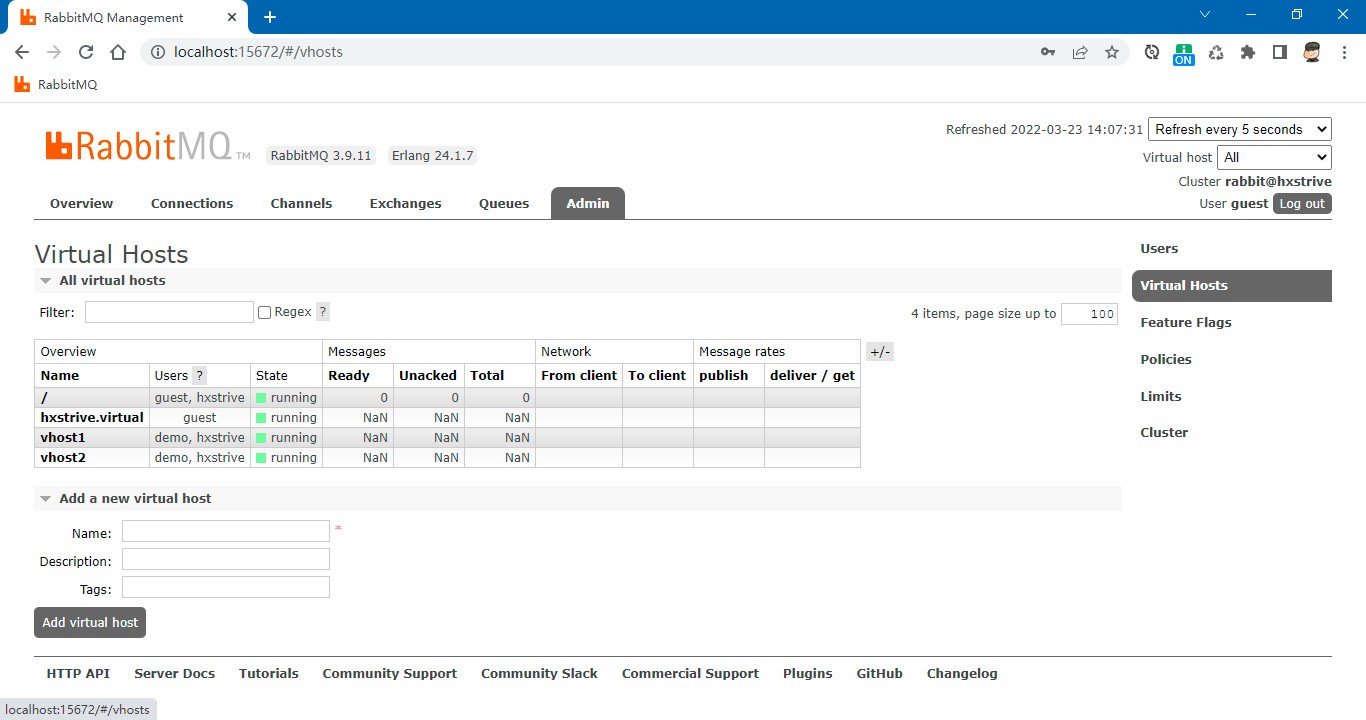Select the Admin tab
The image size is (1366, 720).
point(588,203)
